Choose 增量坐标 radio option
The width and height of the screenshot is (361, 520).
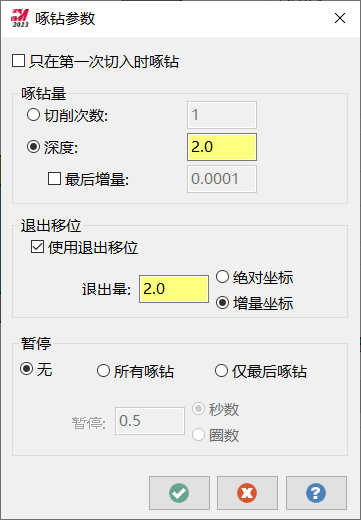pos(222,303)
